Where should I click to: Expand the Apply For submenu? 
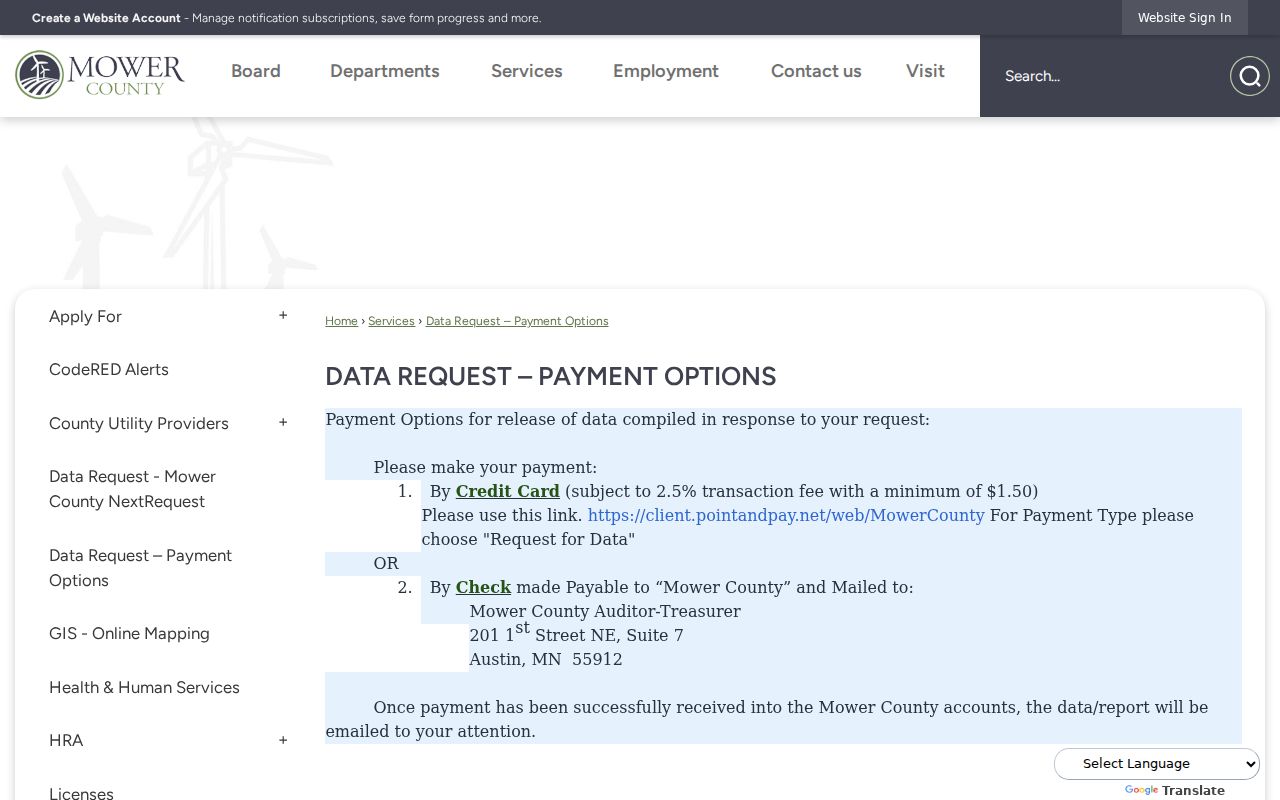click(x=283, y=316)
